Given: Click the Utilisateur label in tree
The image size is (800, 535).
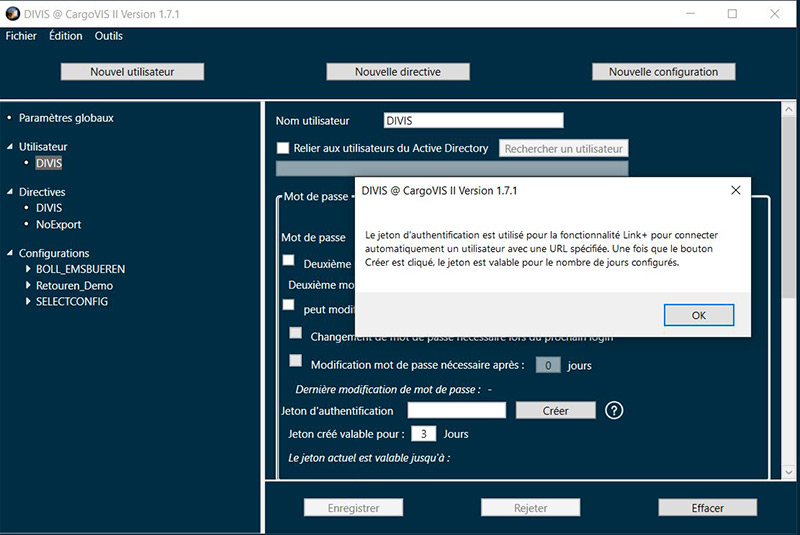Looking at the screenshot, I should coord(43,147).
